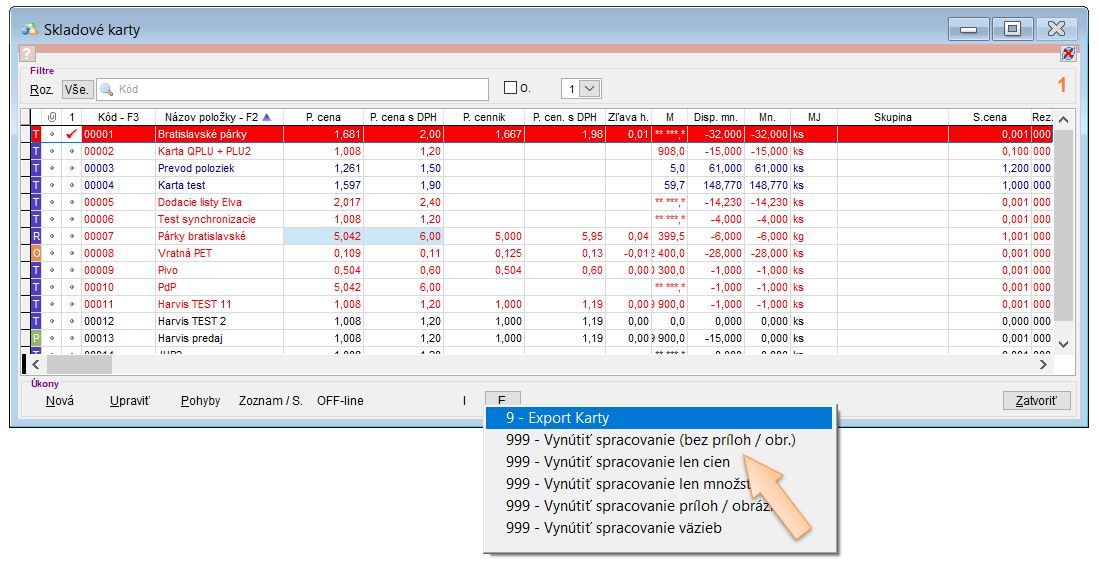Choose 'Vynútiť spracovanie len cien' option

click(618, 462)
